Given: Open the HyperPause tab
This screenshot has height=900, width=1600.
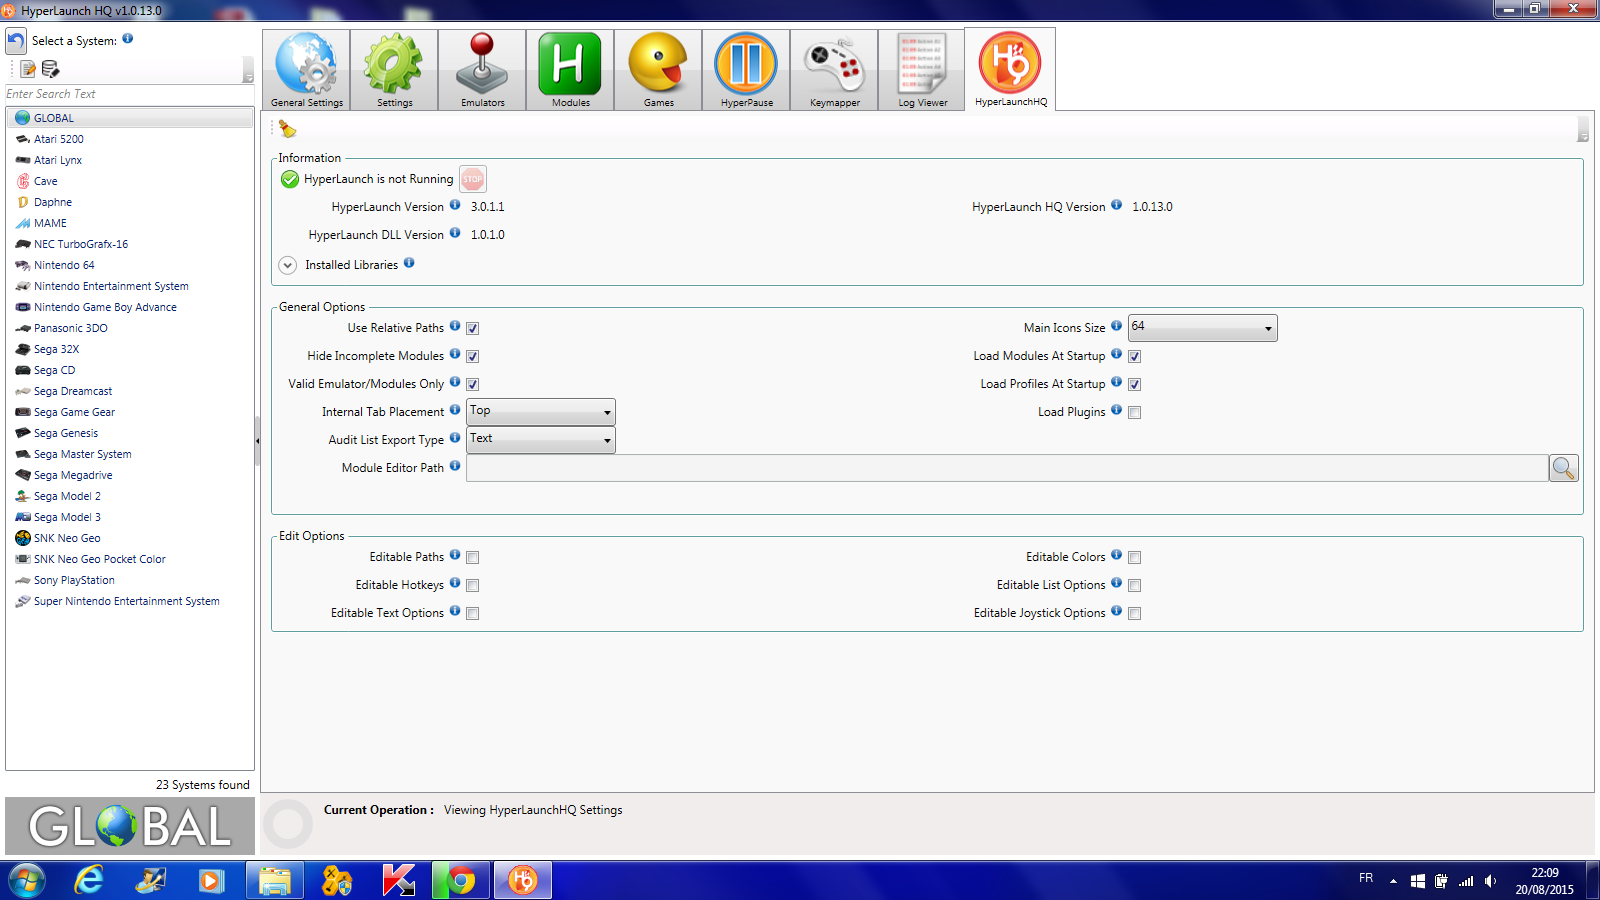Looking at the screenshot, I should [x=746, y=69].
